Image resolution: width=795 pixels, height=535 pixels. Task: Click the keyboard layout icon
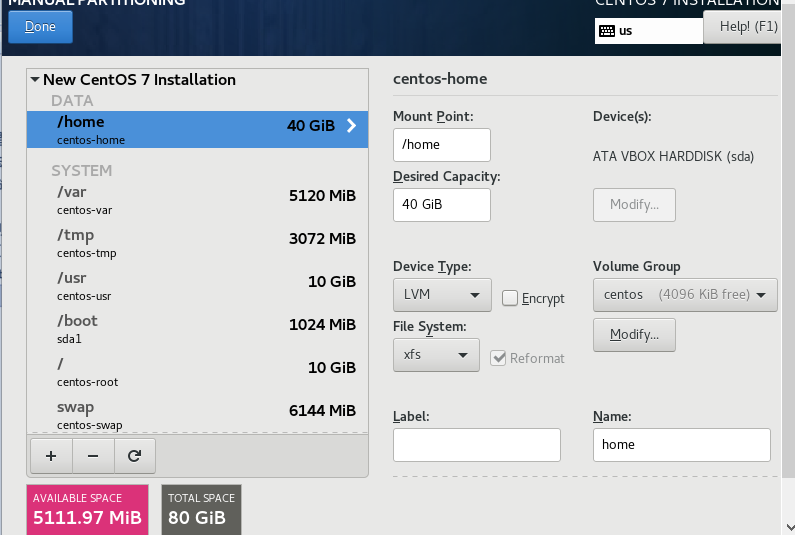coord(607,30)
